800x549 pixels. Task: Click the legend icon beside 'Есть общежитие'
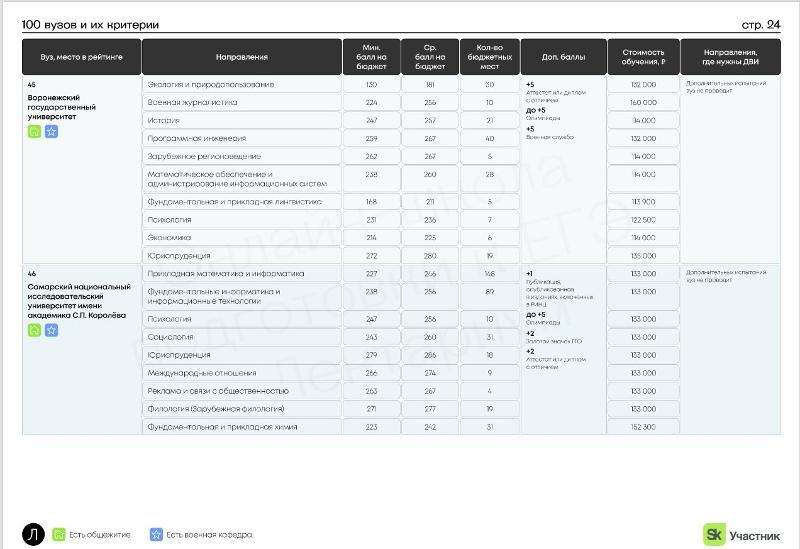(x=59, y=535)
